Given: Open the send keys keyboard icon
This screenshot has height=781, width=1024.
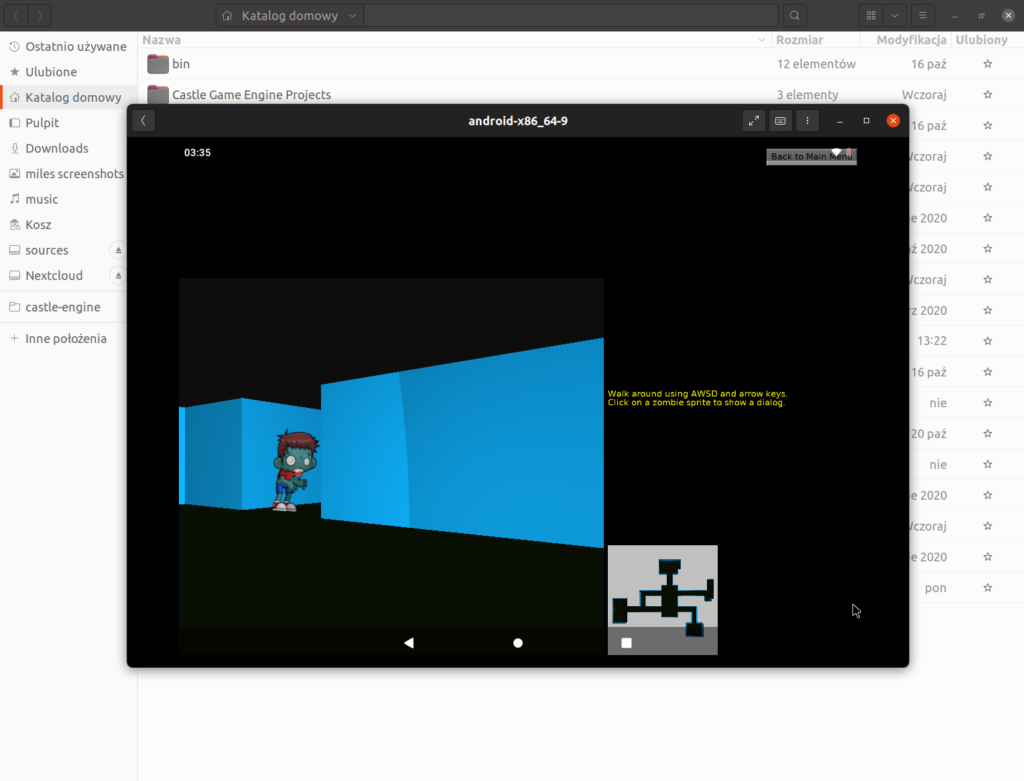Looking at the screenshot, I should (x=780, y=121).
